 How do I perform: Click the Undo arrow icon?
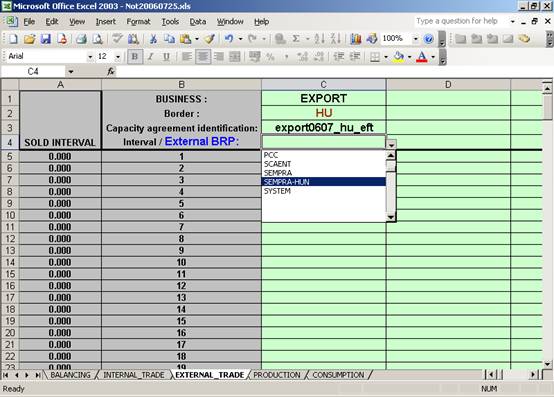point(229,39)
